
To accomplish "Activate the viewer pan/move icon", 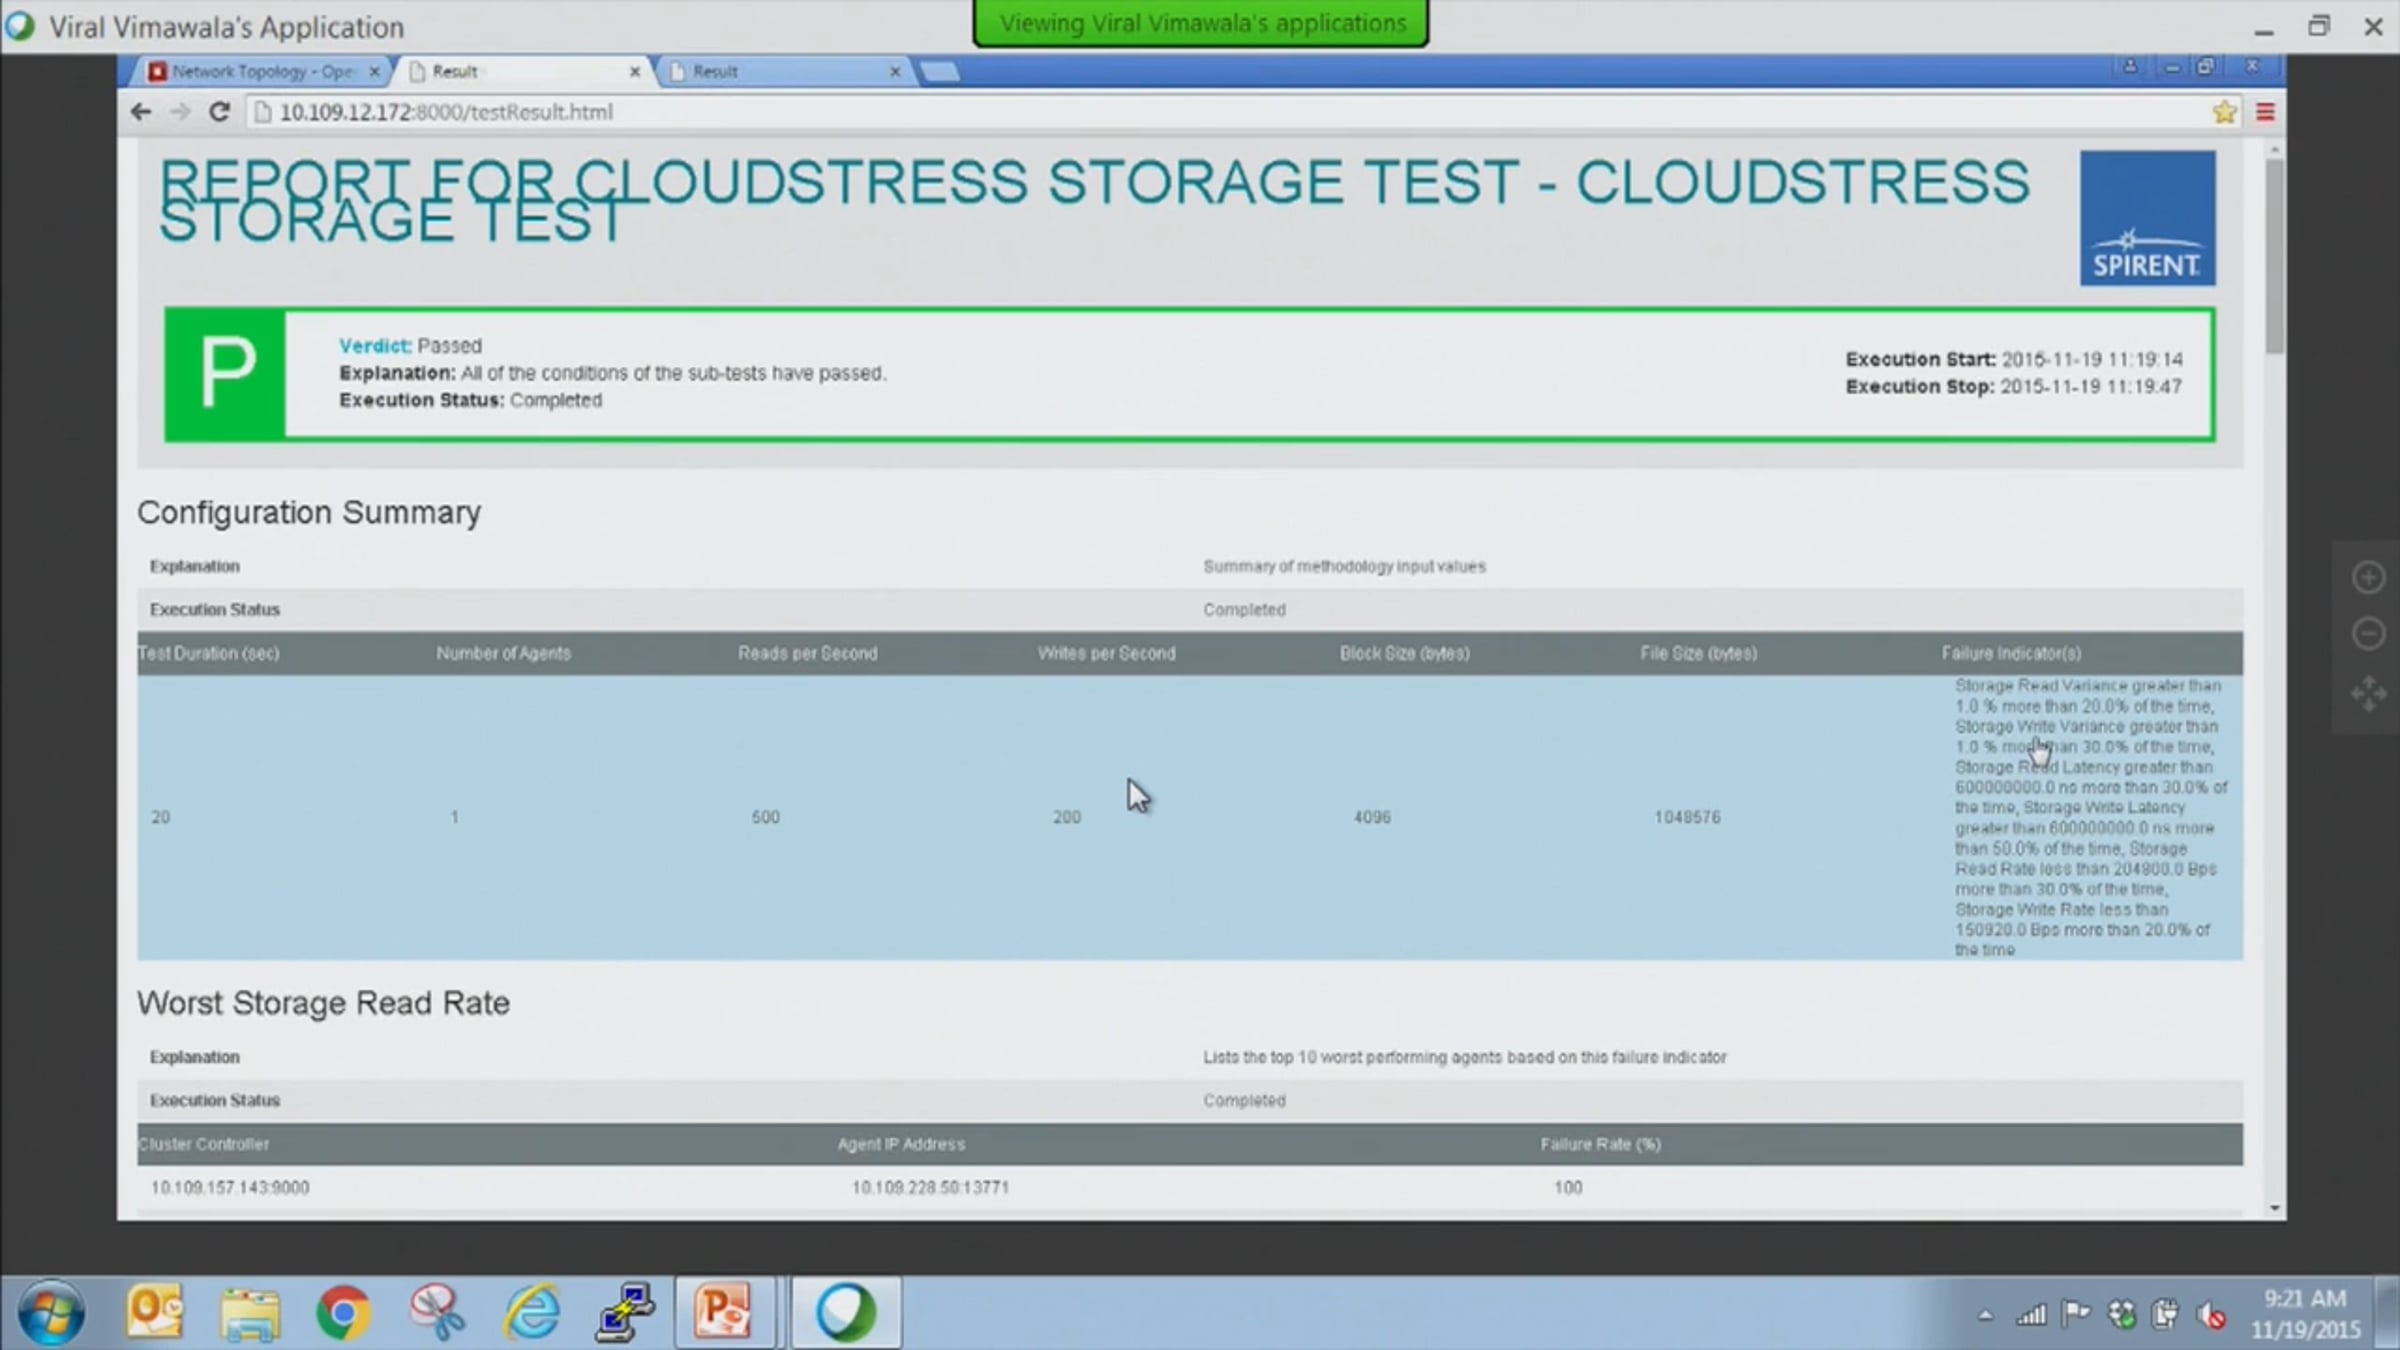I will click(x=2368, y=693).
